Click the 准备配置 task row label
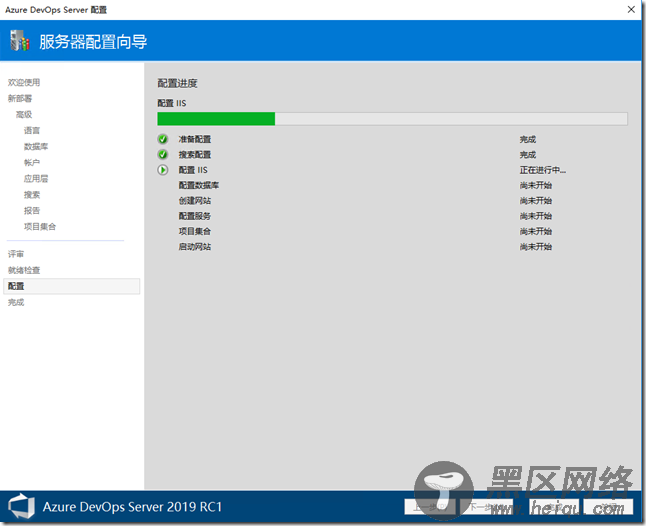 [194, 139]
